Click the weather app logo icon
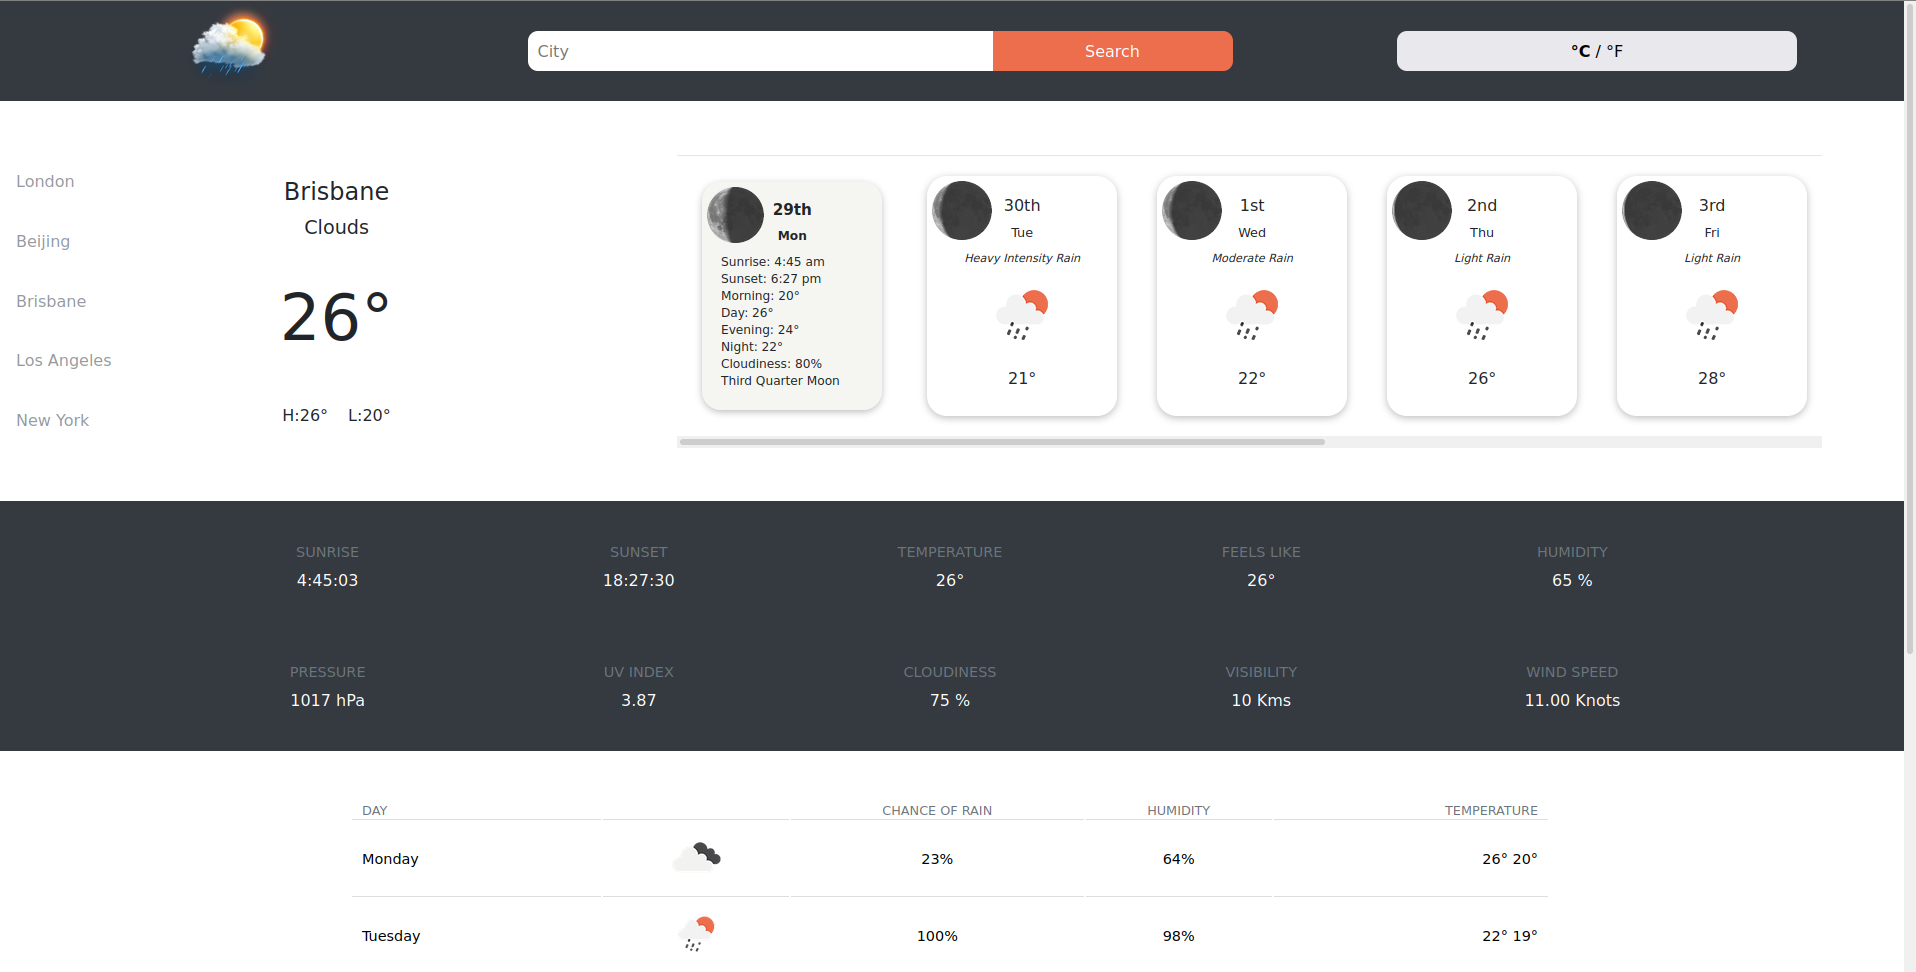Viewport: 1916px width, 972px height. tap(229, 45)
